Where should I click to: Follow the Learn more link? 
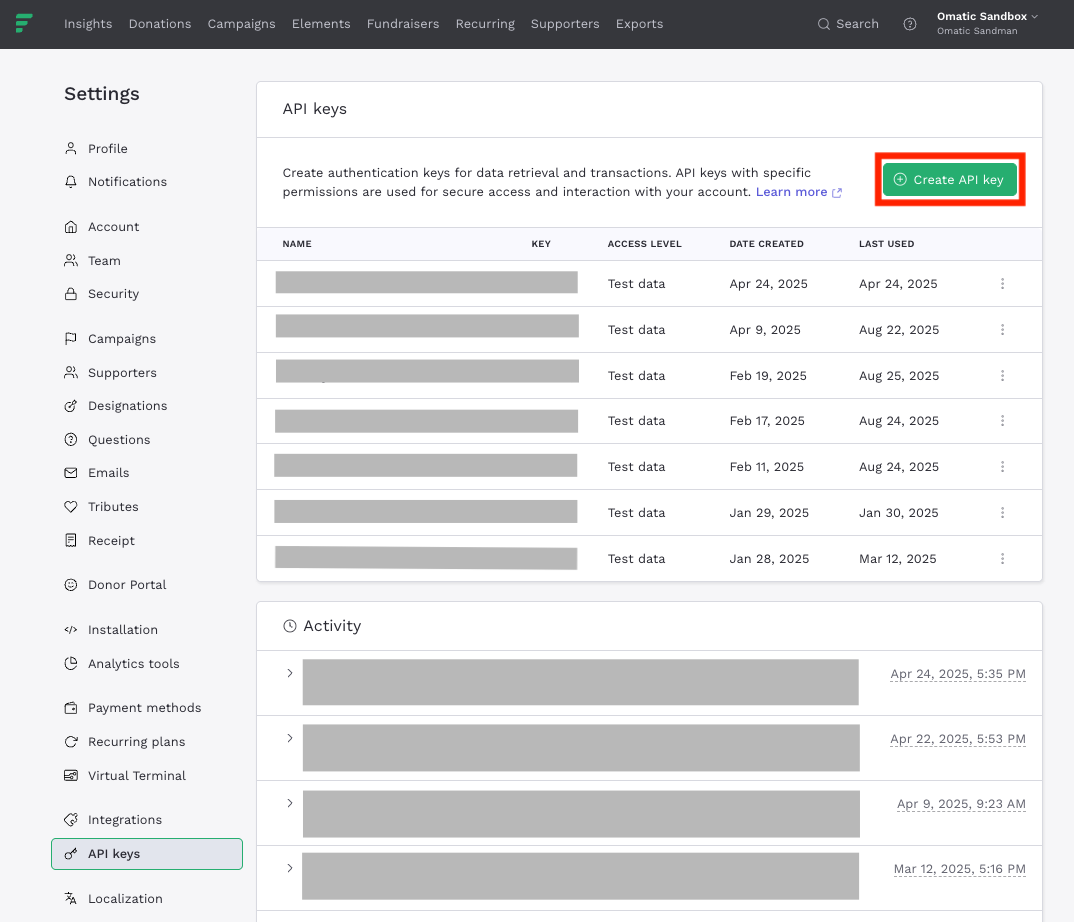[799, 192]
